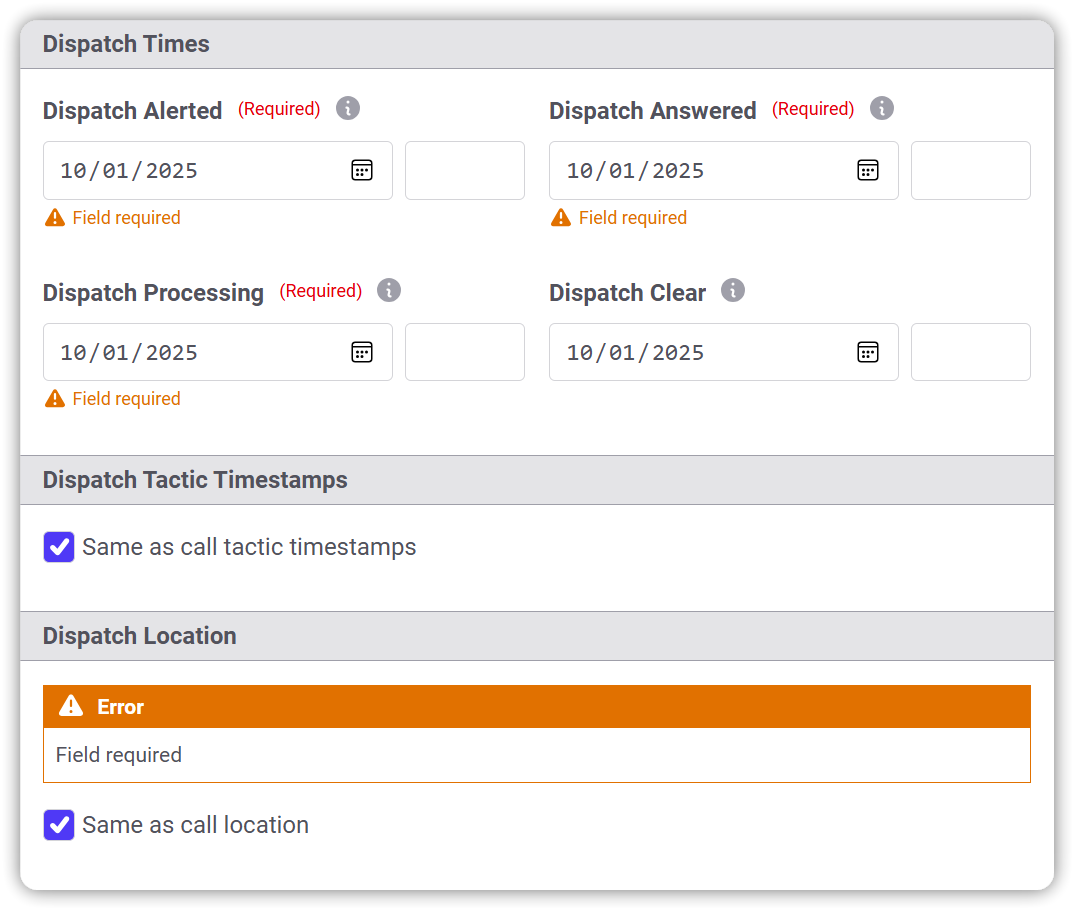Open calendar picker for Dispatch Clear date
This screenshot has width=1074, height=910.
tap(868, 352)
